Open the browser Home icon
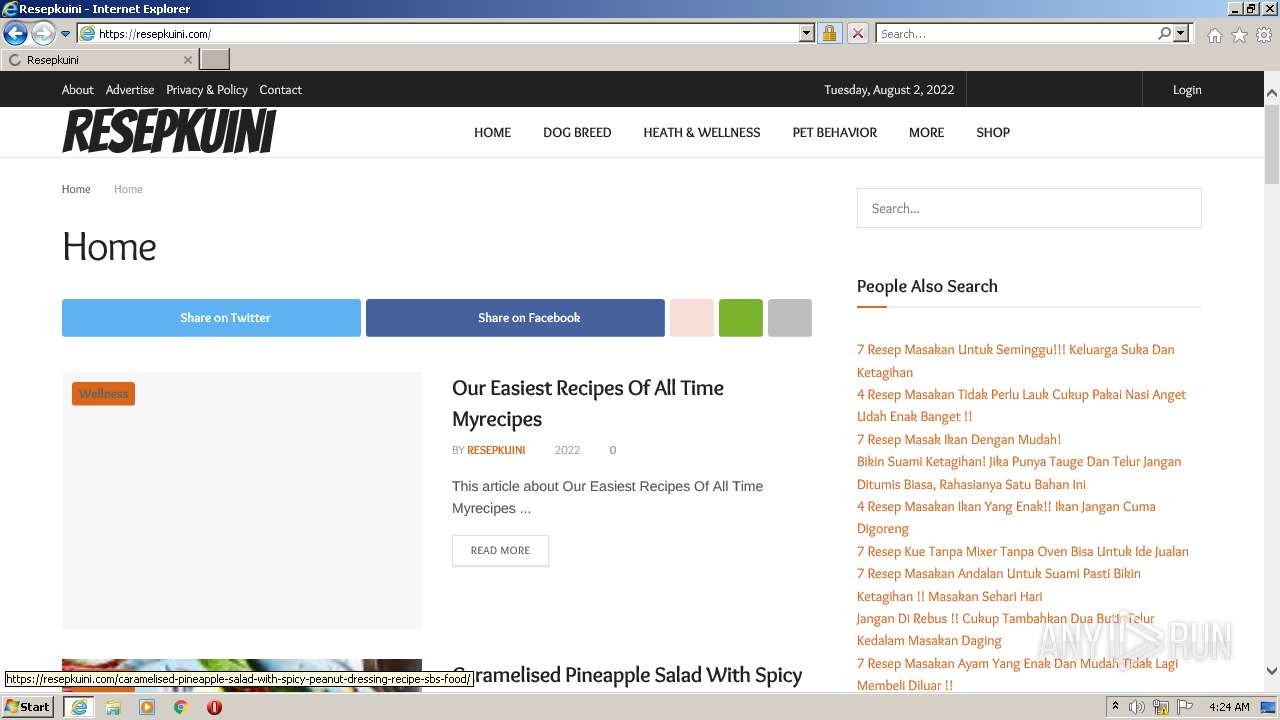 pyautogui.click(x=1214, y=35)
